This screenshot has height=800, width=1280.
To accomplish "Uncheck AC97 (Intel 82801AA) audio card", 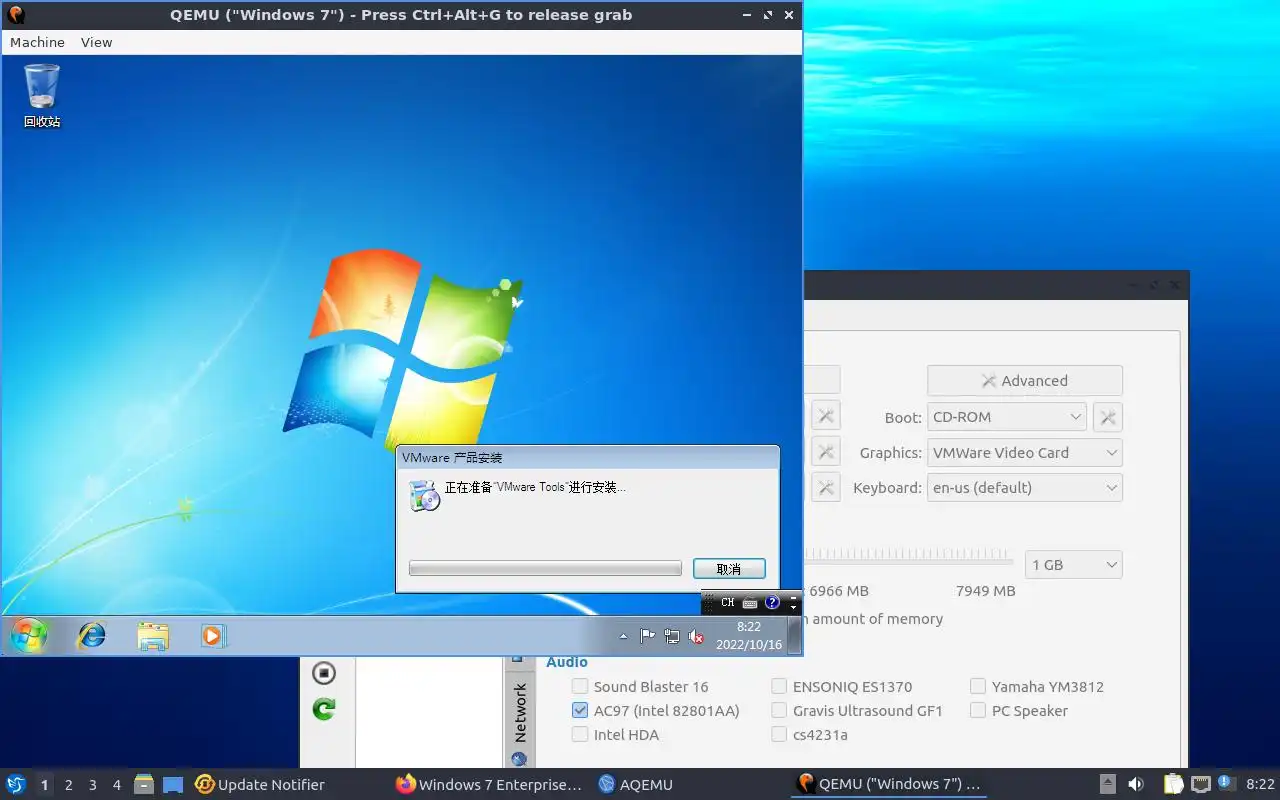I will pyautogui.click(x=656, y=711).
